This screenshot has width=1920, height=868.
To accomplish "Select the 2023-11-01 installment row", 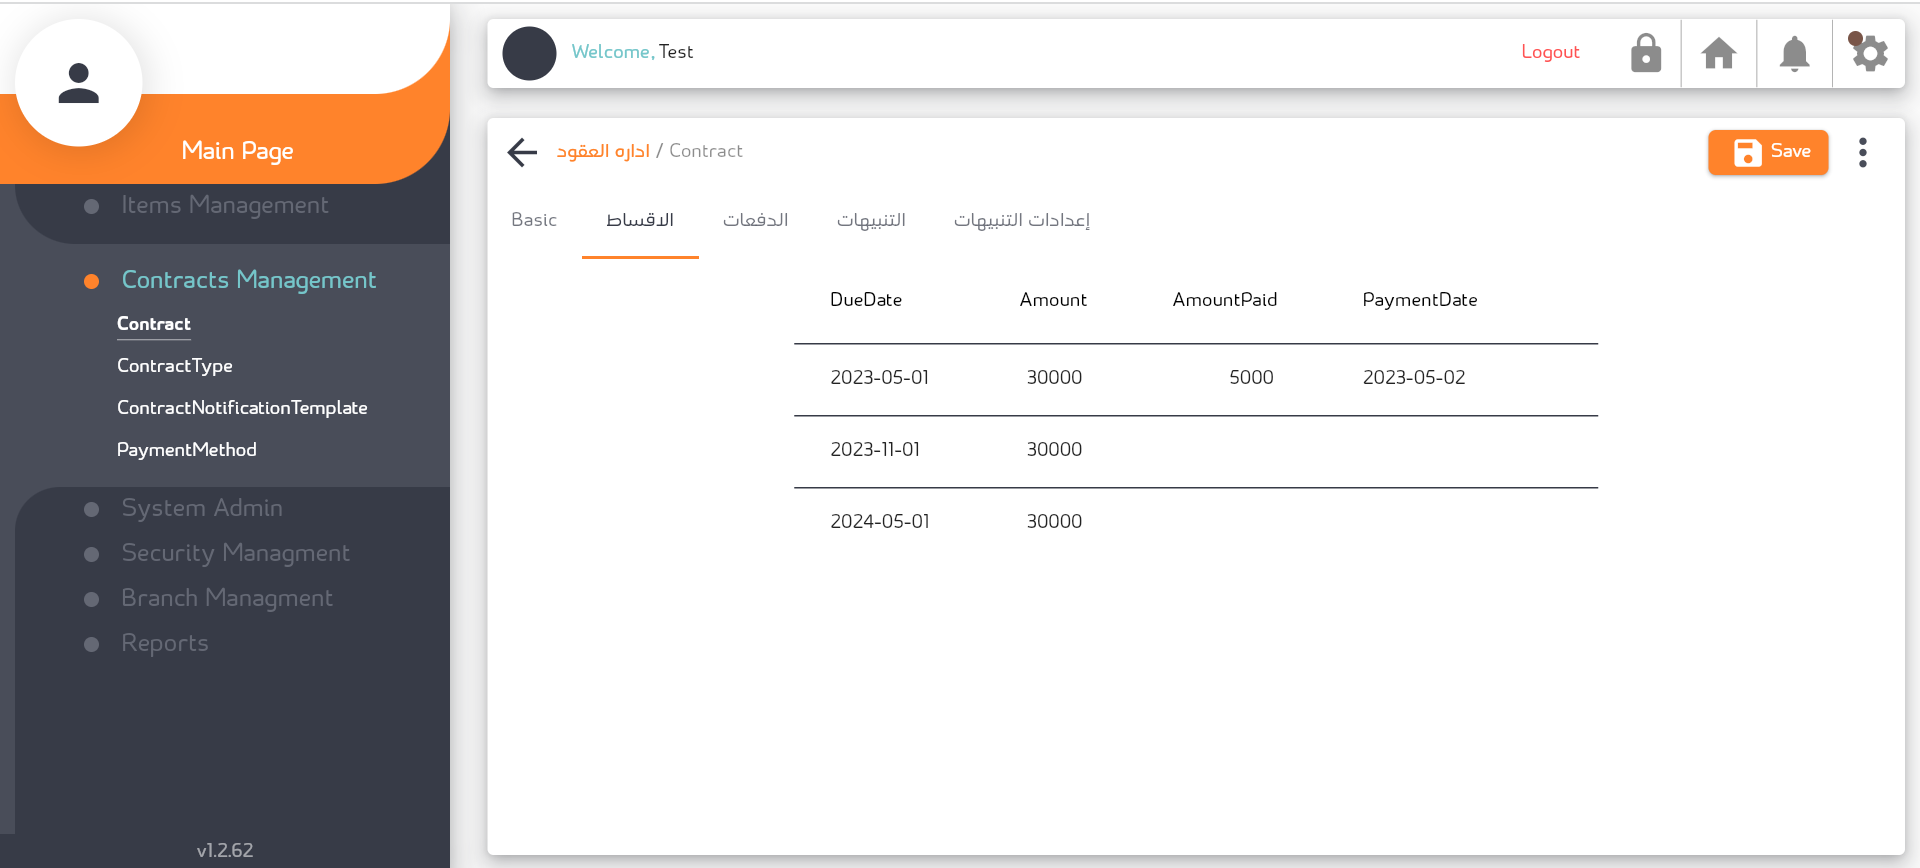I will pyautogui.click(x=1195, y=450).
